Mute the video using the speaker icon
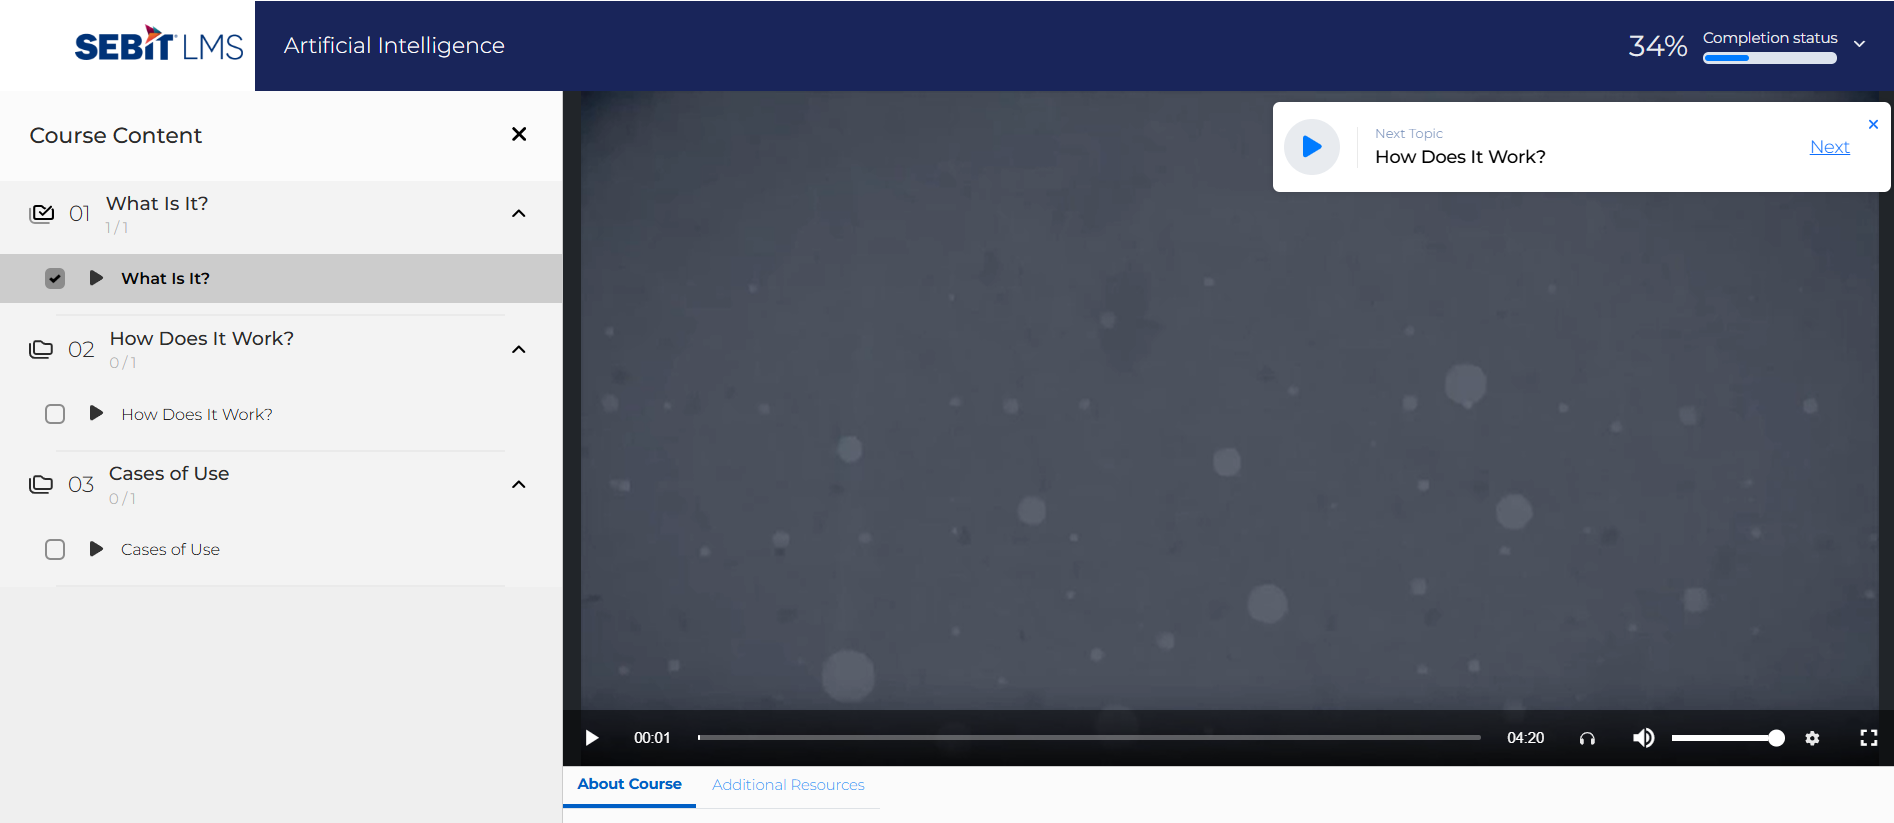This screenshot has width=1894, height=823. coord(1643,738)
